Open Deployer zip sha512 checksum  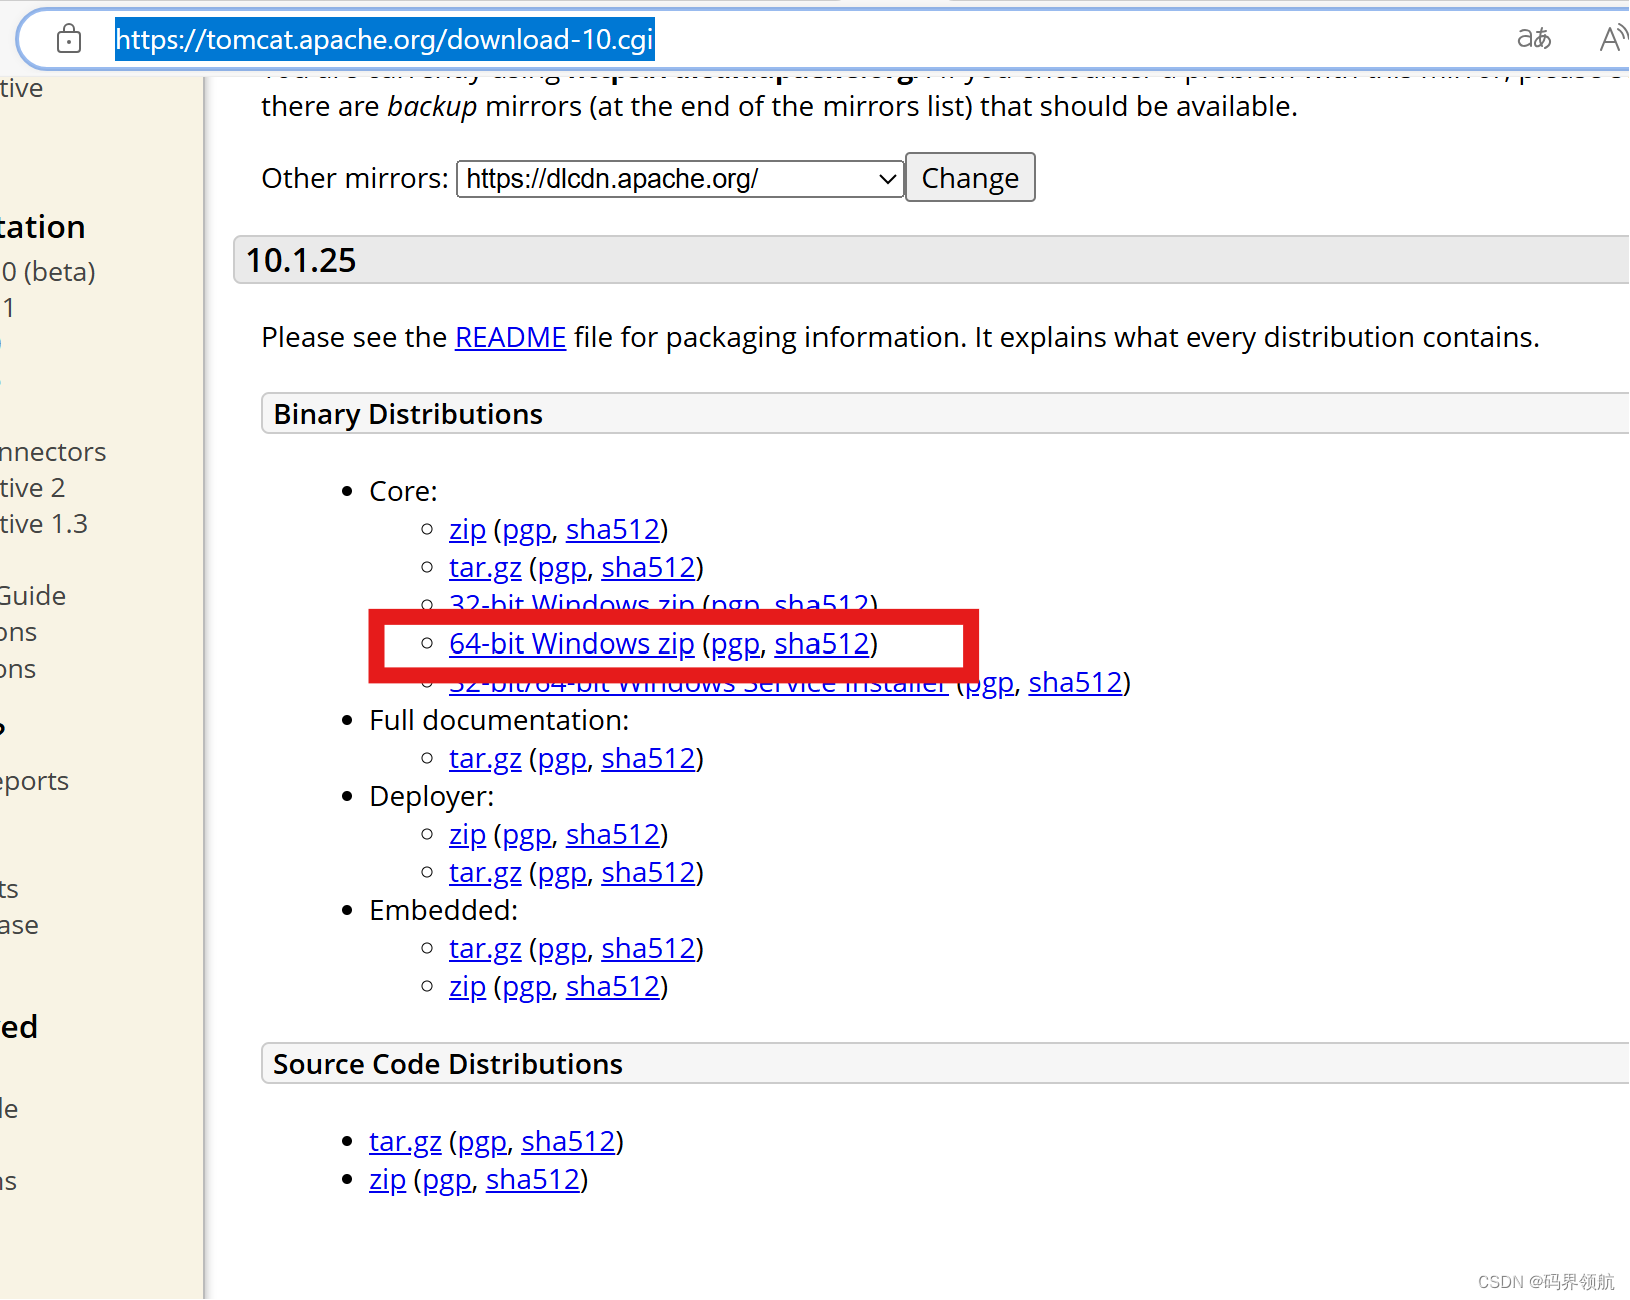pyautogui.click(x=613, y=834)
